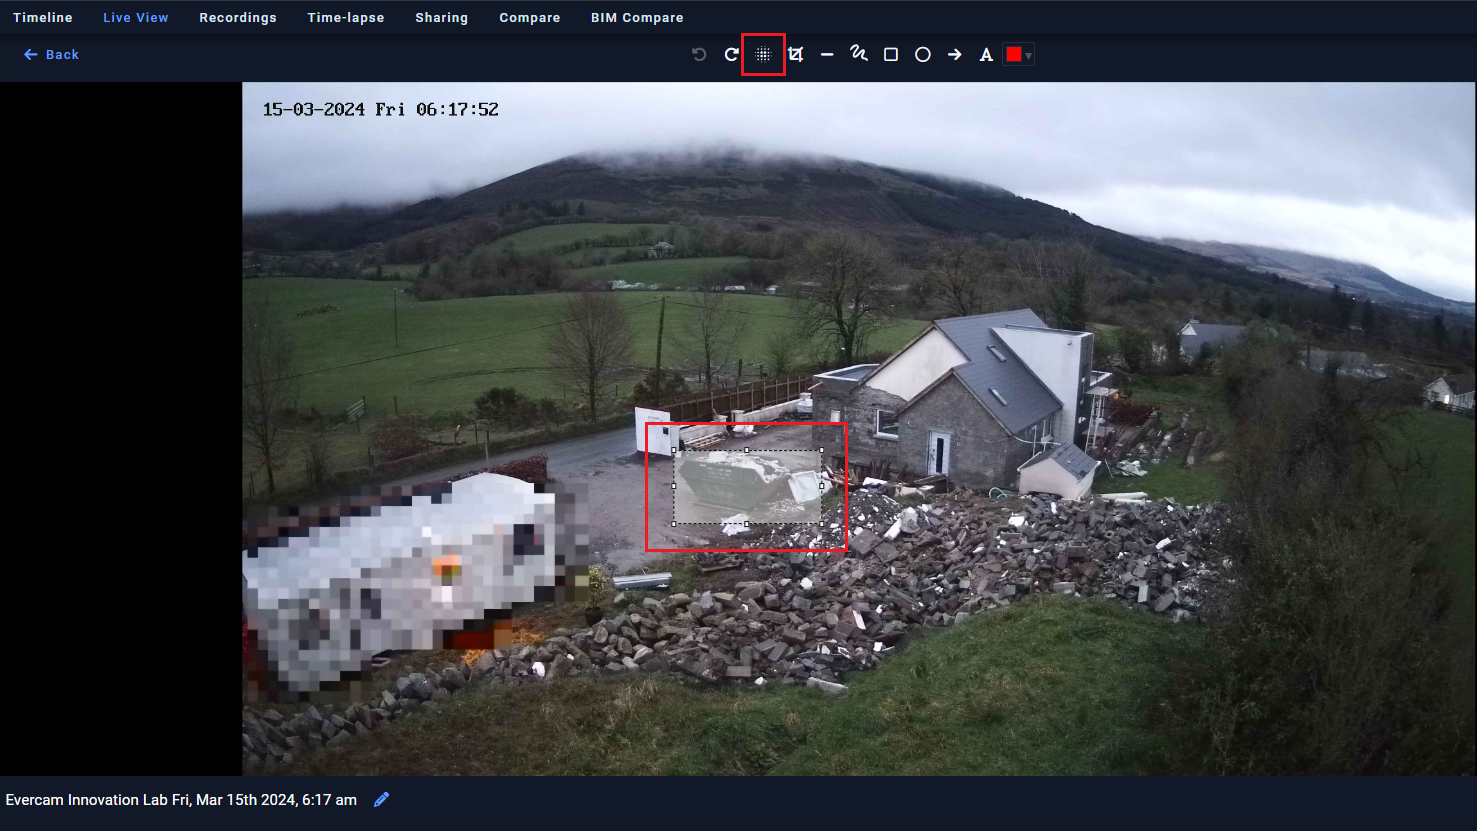Click the undo arrow icon
Viewport: 1477px width, 831px height.
point(697,54)
